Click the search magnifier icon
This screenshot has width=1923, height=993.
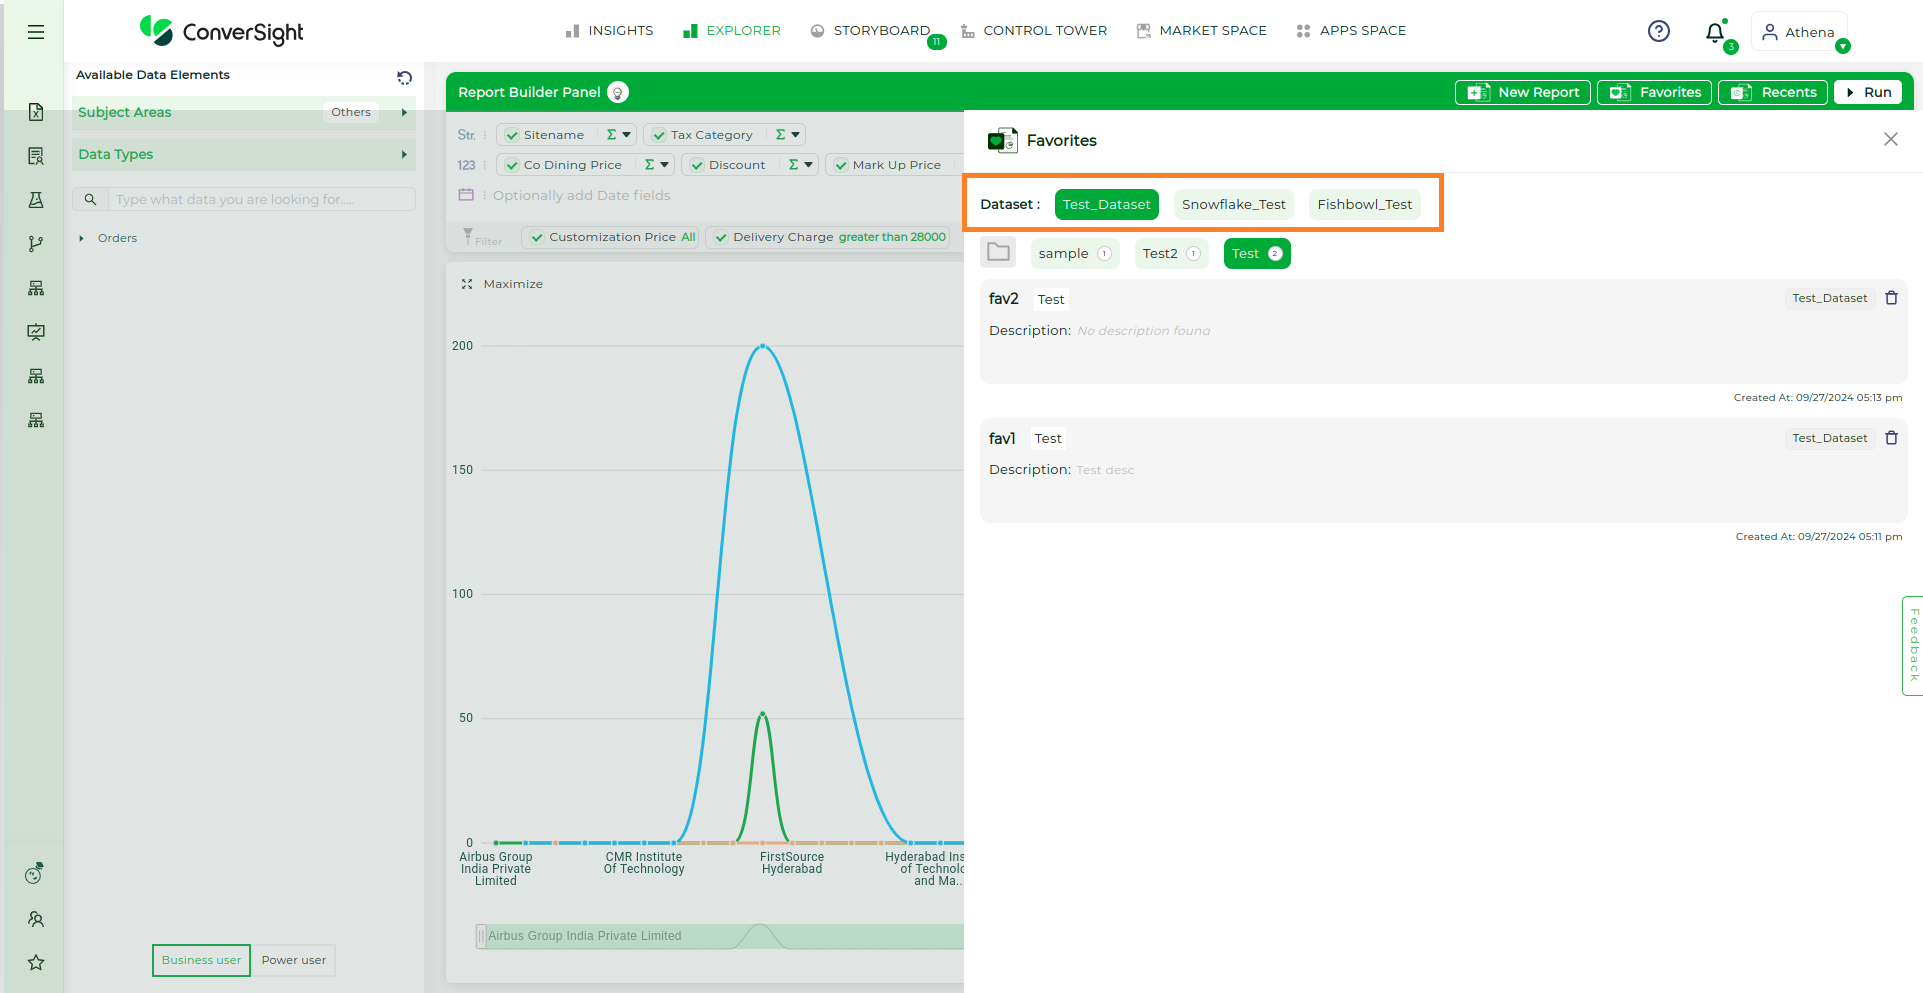tap(90, 199)
